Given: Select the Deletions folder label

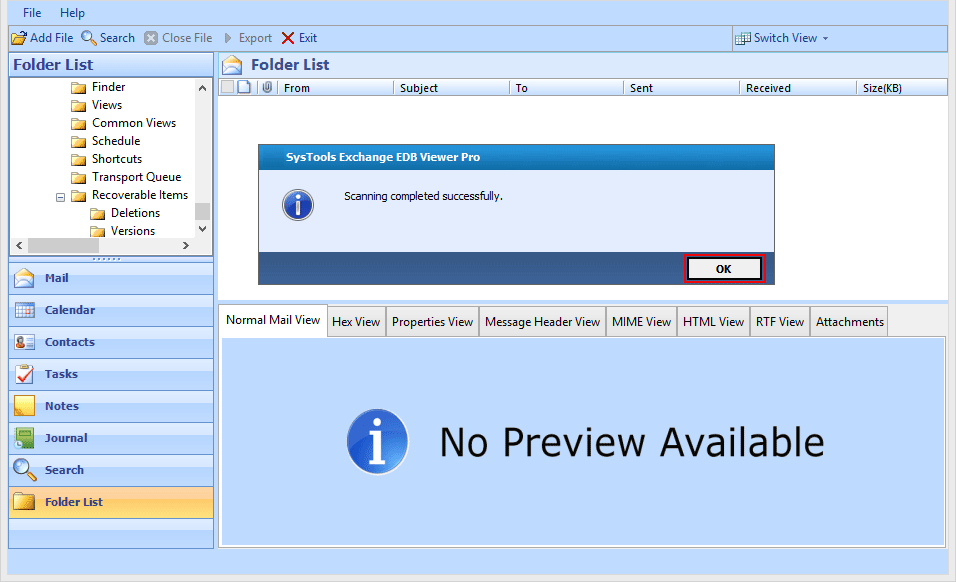Looking at the screenshot, I should click(135, 213).
